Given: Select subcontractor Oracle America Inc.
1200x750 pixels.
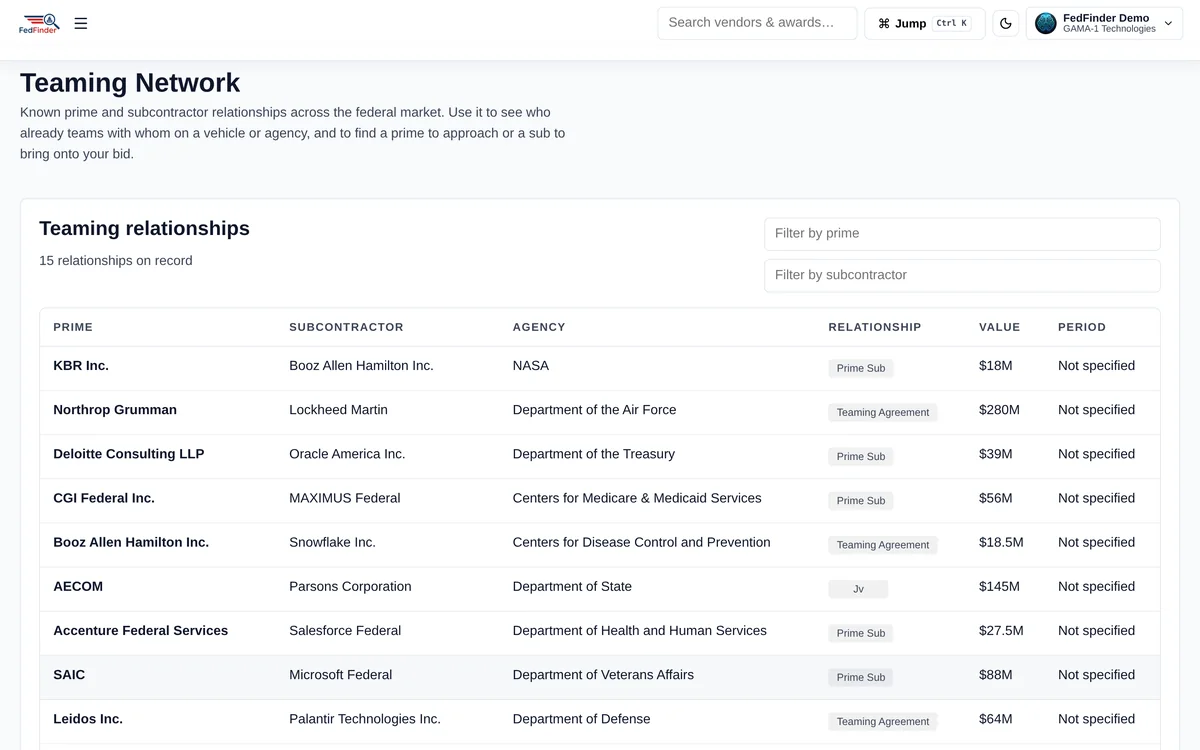Looking at the screenshot, I should 347,454.
